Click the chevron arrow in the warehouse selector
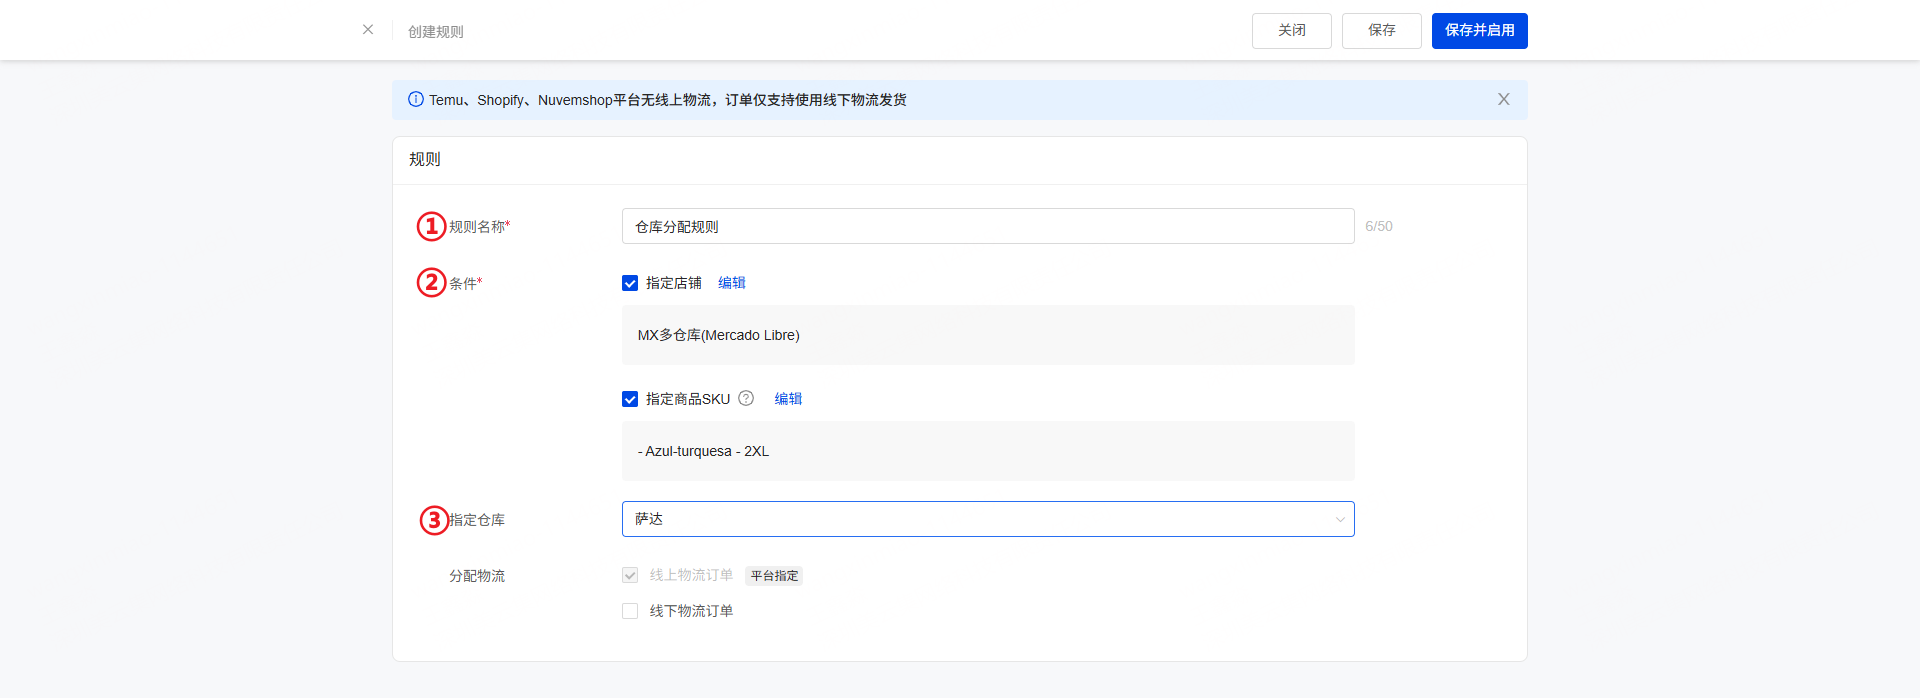 point(1339,519)
